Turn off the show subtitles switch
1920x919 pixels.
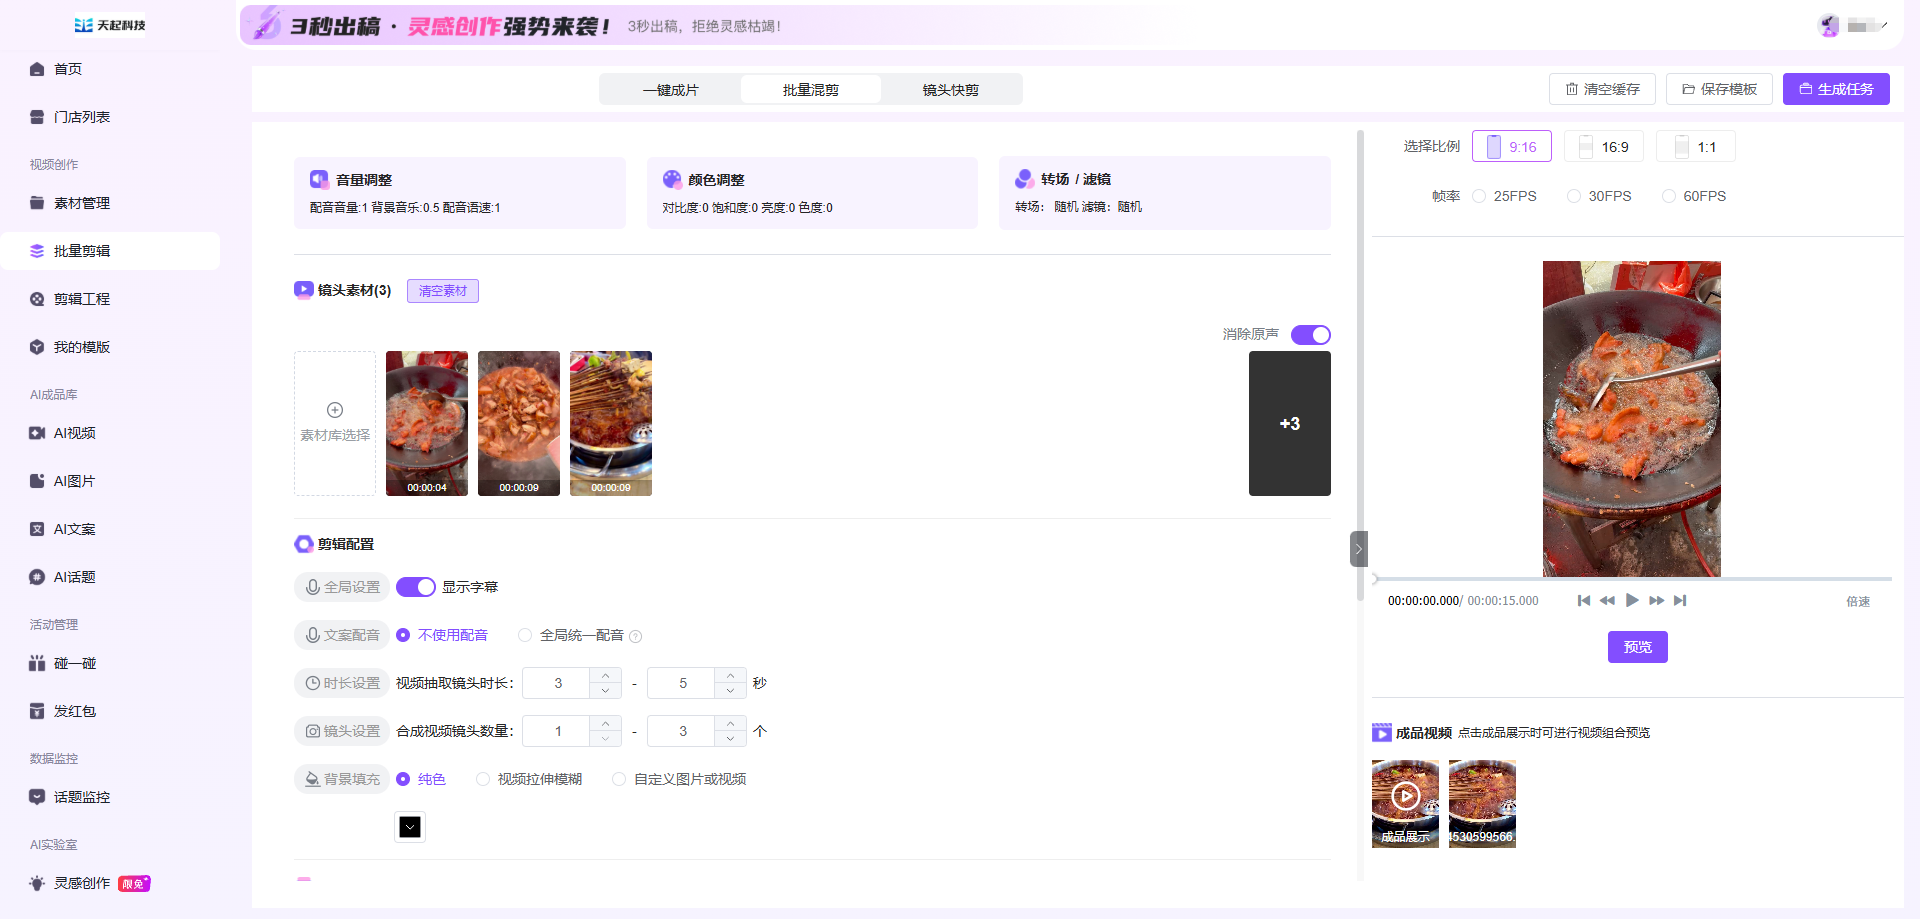pos(416,587)
